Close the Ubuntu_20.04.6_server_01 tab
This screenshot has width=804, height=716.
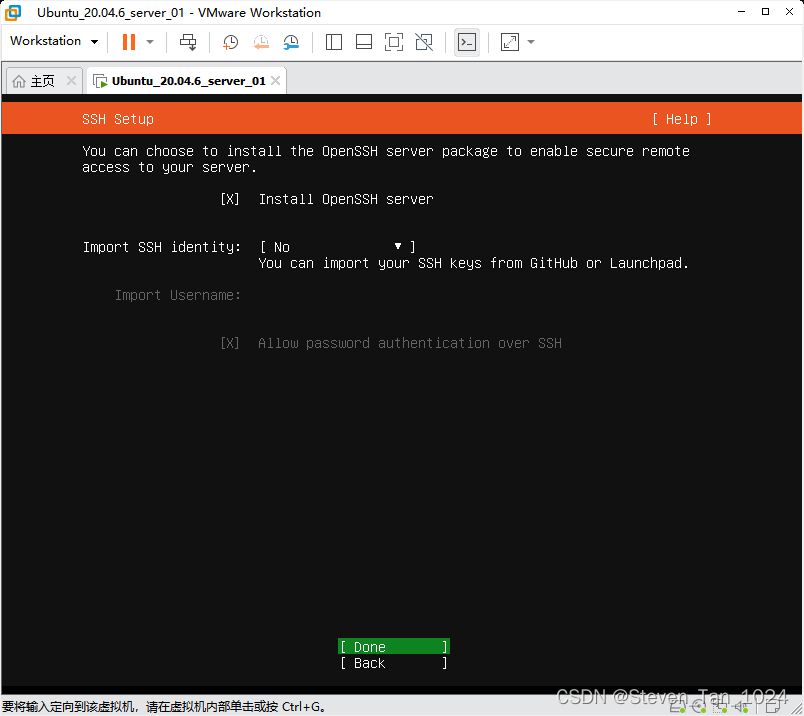[275, 81]
